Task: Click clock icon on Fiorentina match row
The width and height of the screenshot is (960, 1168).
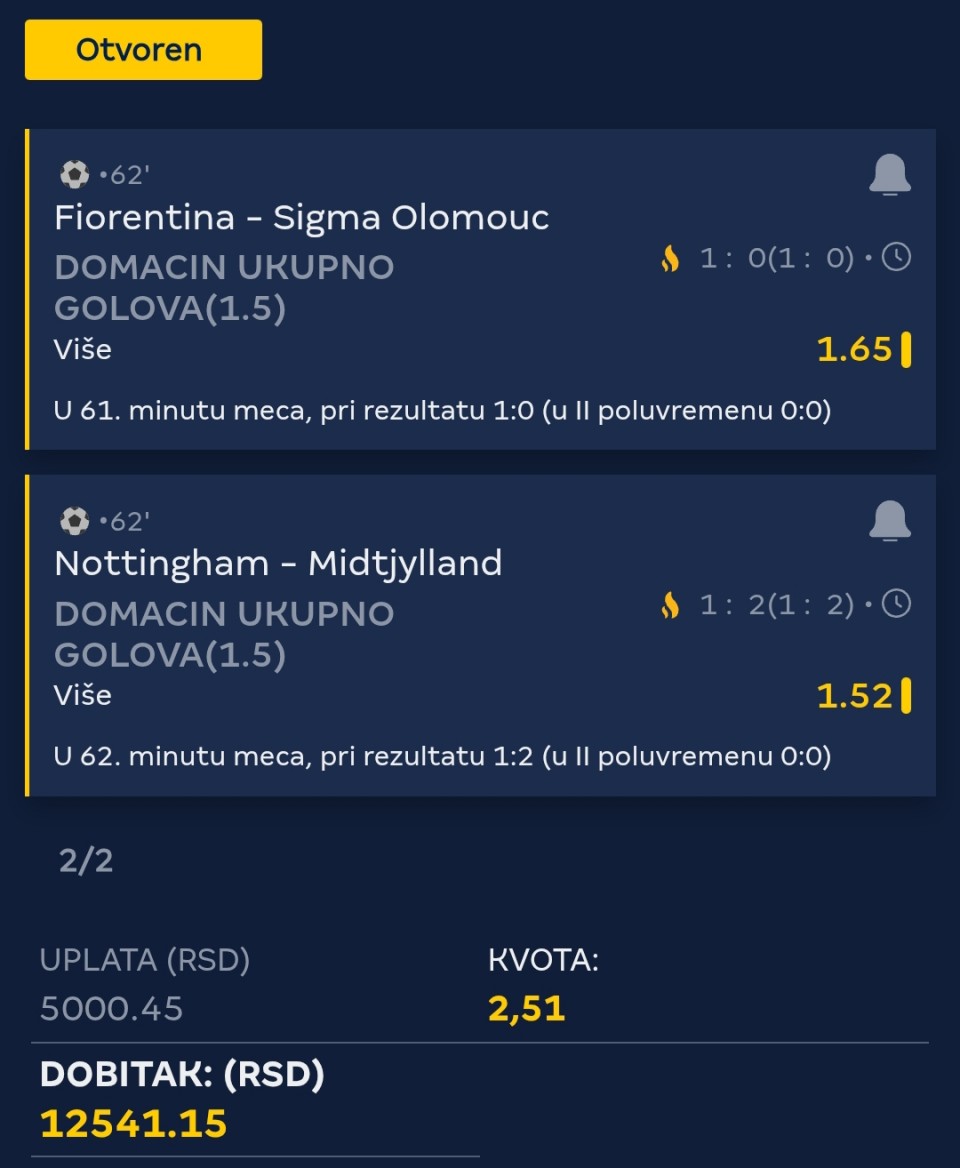Action: (x=896, y=258)
